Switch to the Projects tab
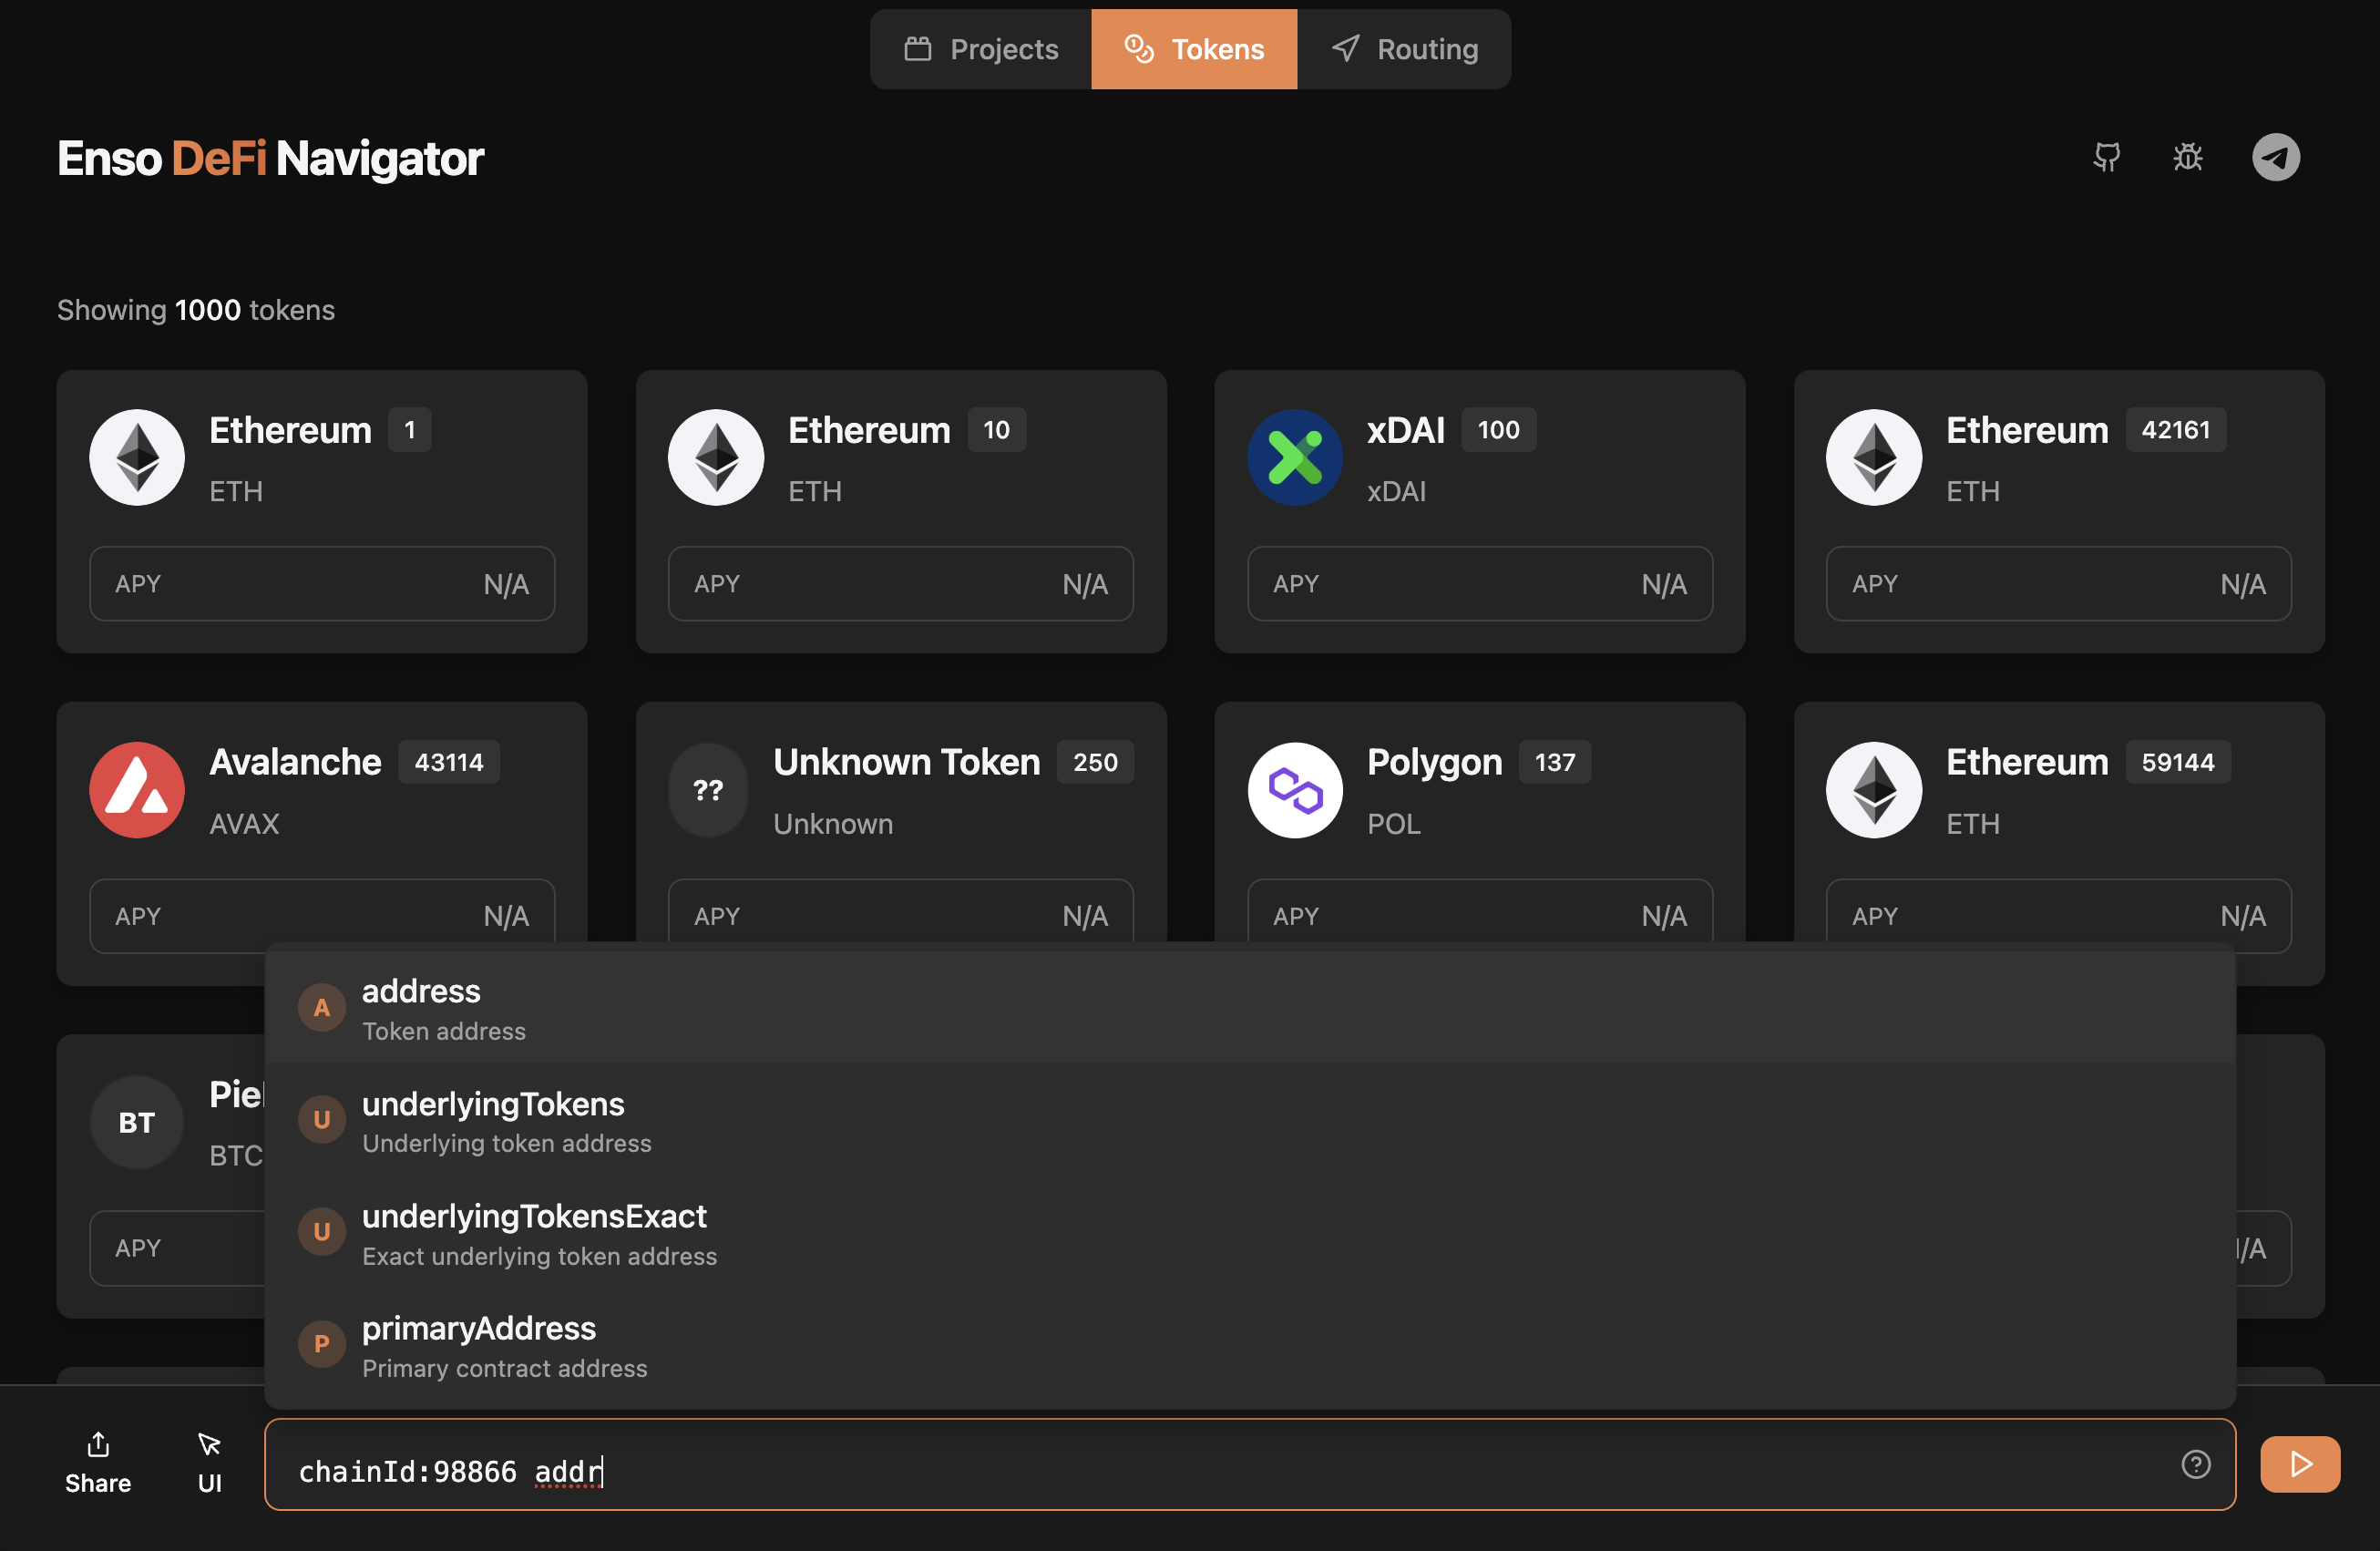Image resolution: width=2380 pixels, height=1551 pixels. [x=981, y=49]
